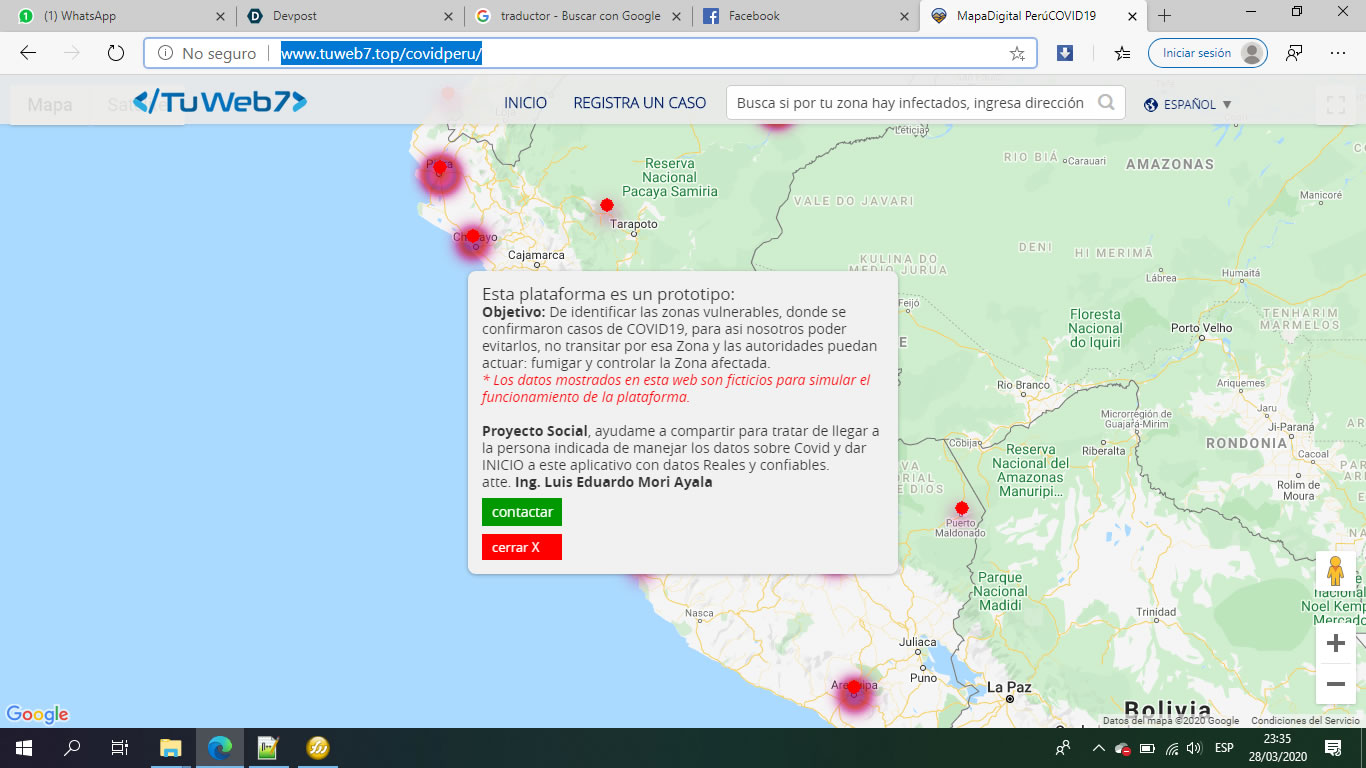Go to INICIO menu item

pyautogui.click(x=525, y=103)
